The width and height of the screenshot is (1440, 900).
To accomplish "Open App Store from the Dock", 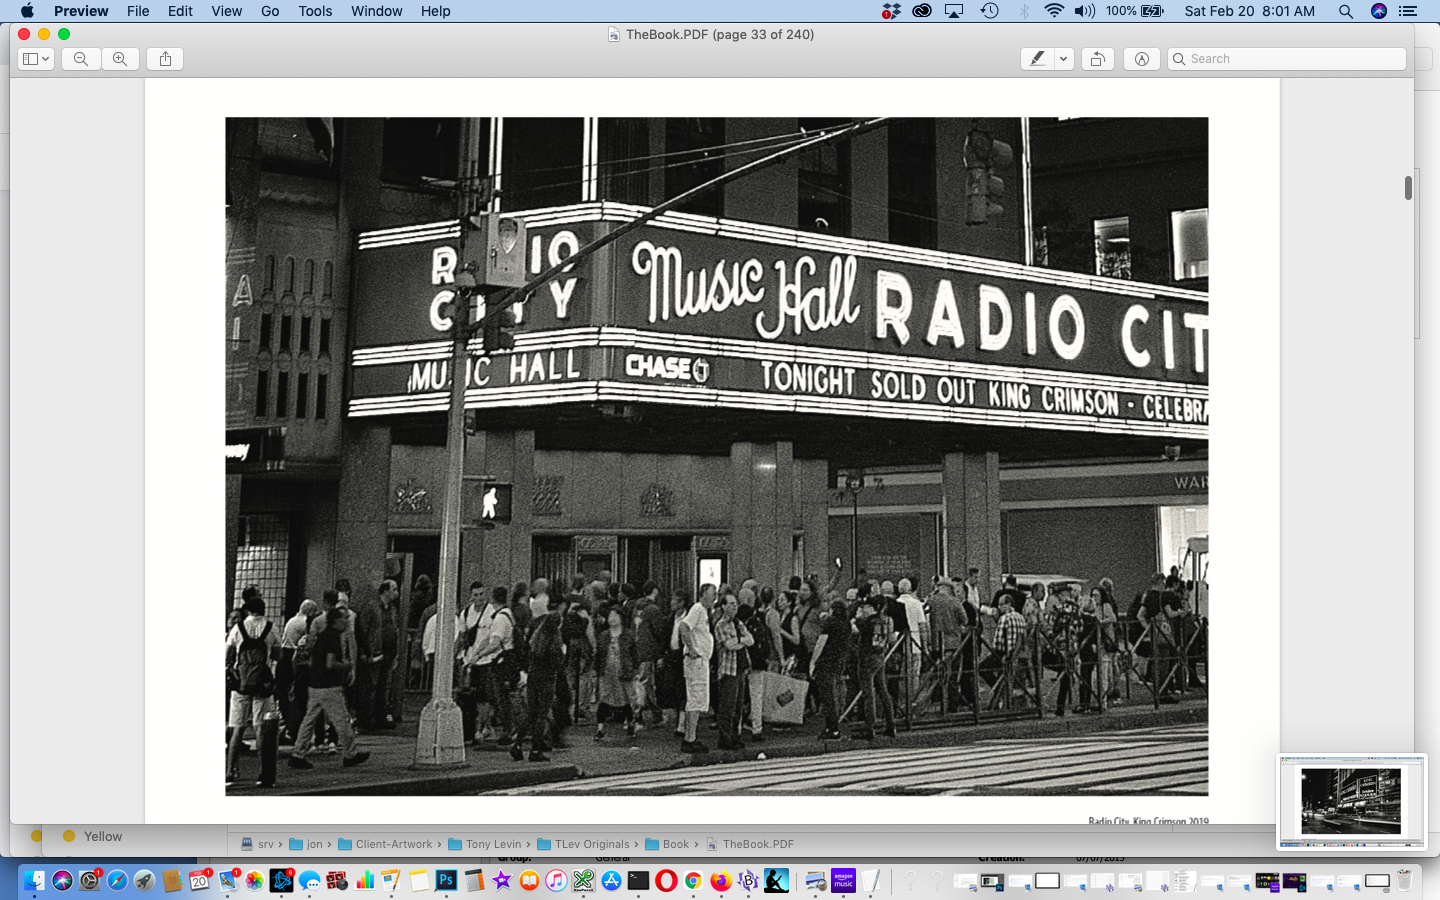I will (x=611, y=880).
